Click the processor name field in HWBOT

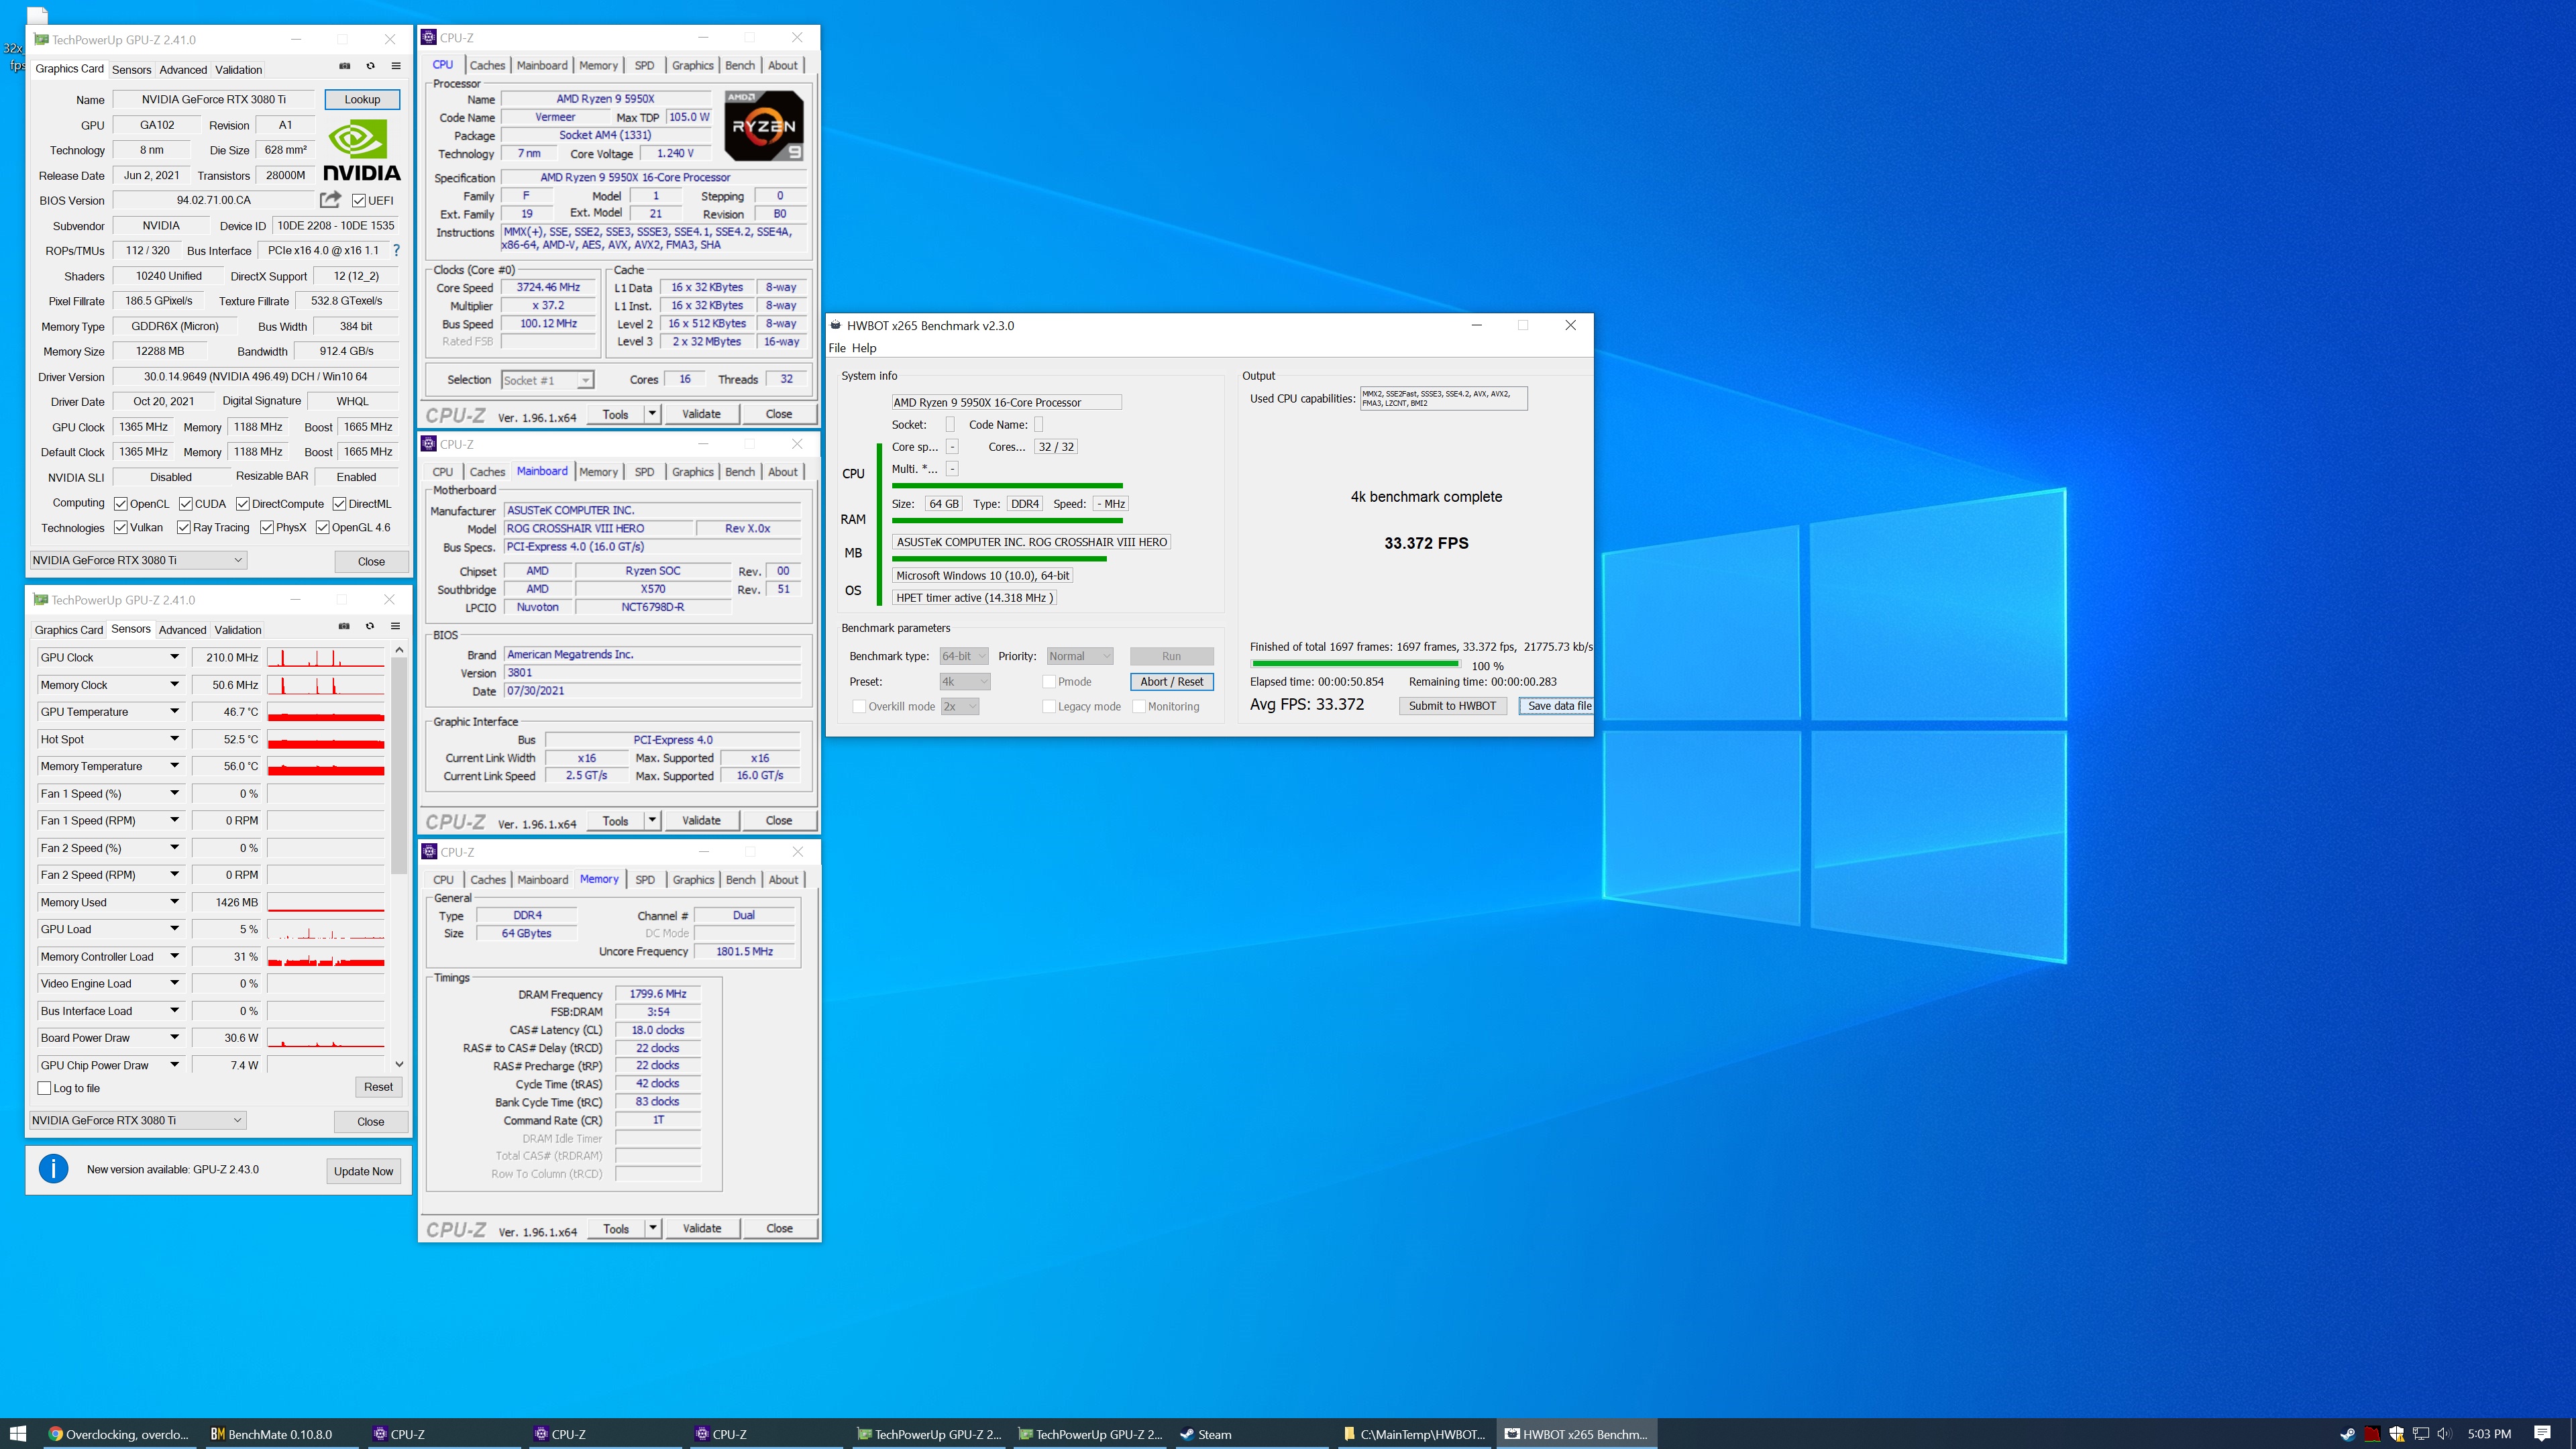point(1006,402)
